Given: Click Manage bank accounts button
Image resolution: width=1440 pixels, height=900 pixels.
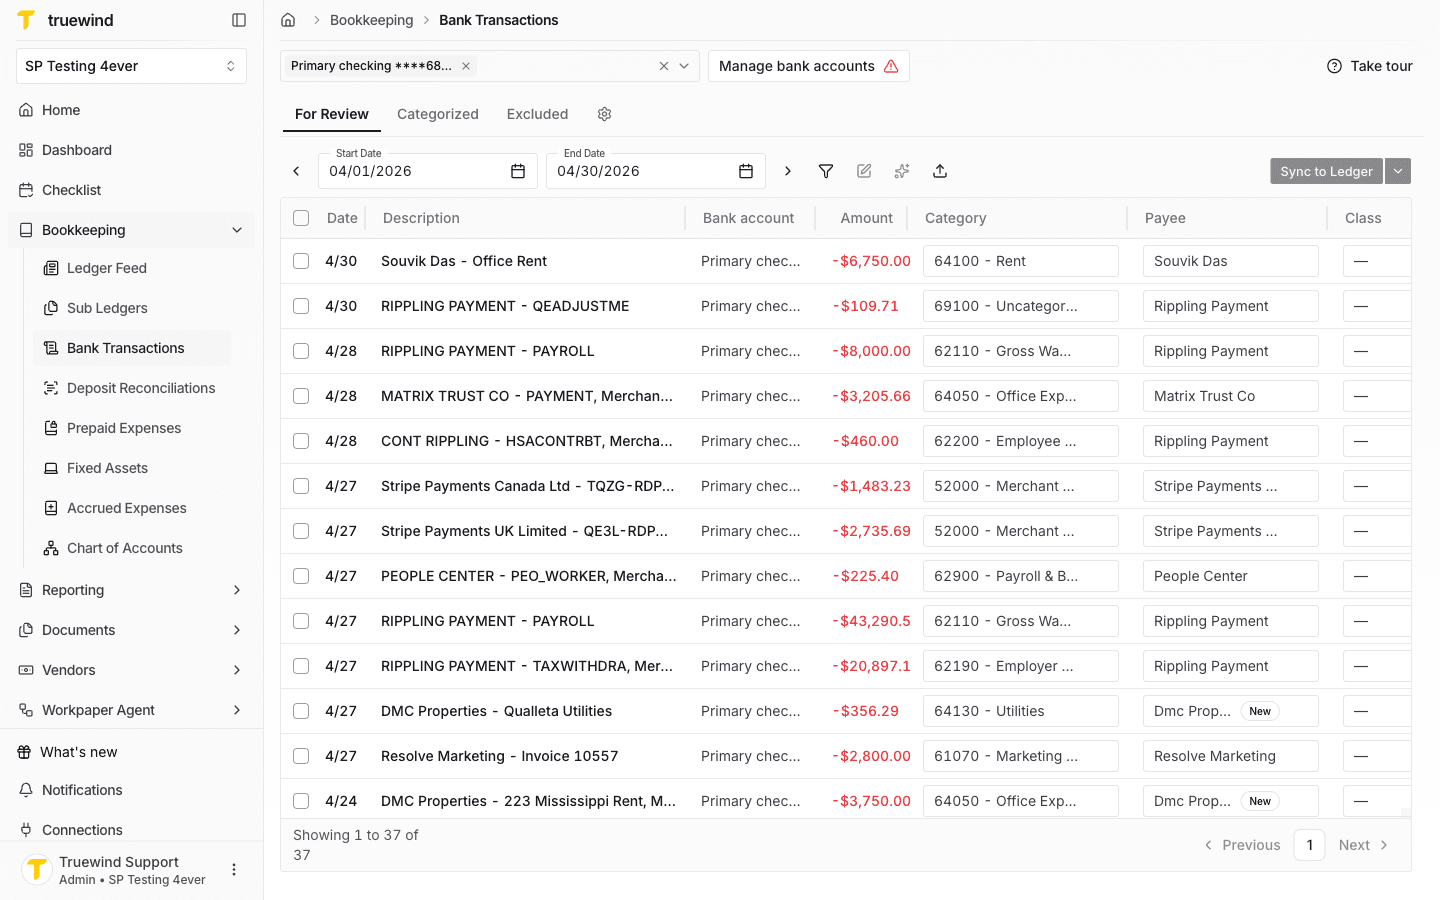Looking at the screenshot, I should (x=809, y=66).
